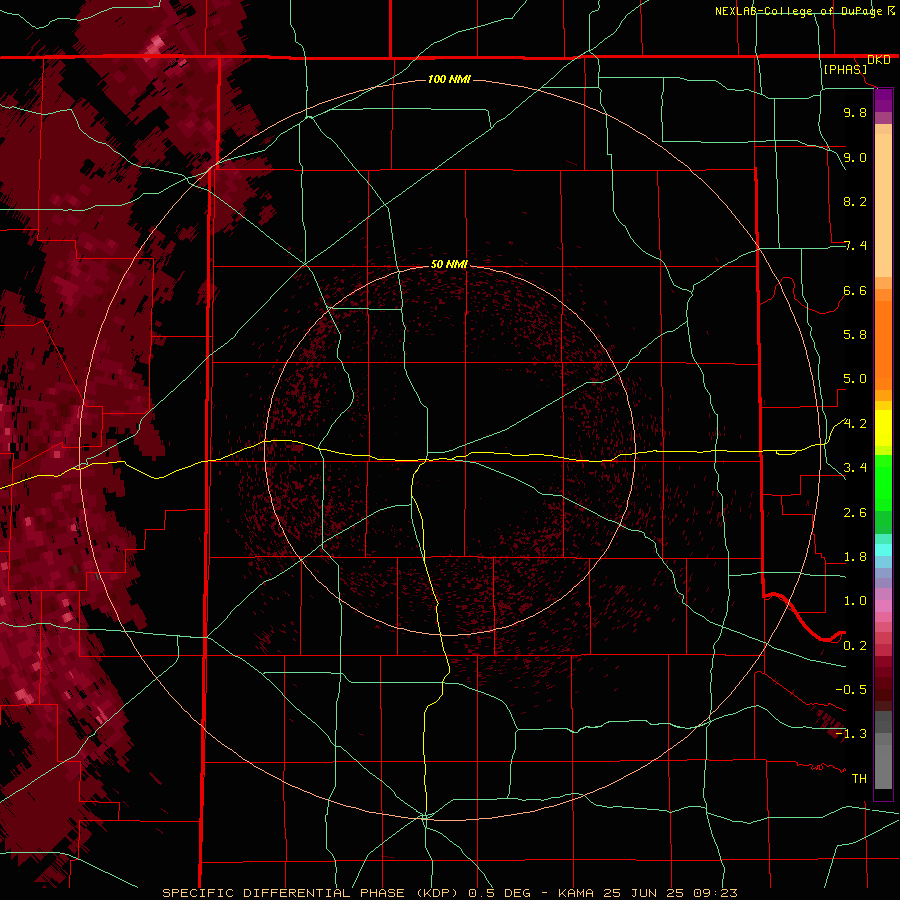
Task: Click the 6.6 value on the color scale
Action: click(855, 290)
